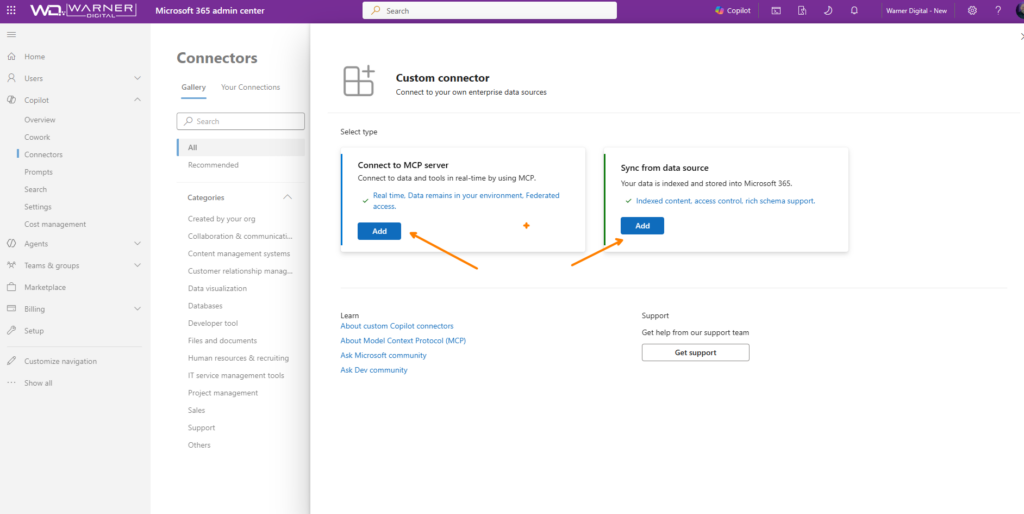The width and height of the screenshot is (1024, 514).
Task: Open help question mark icon
Action: (x=998, y=10)
